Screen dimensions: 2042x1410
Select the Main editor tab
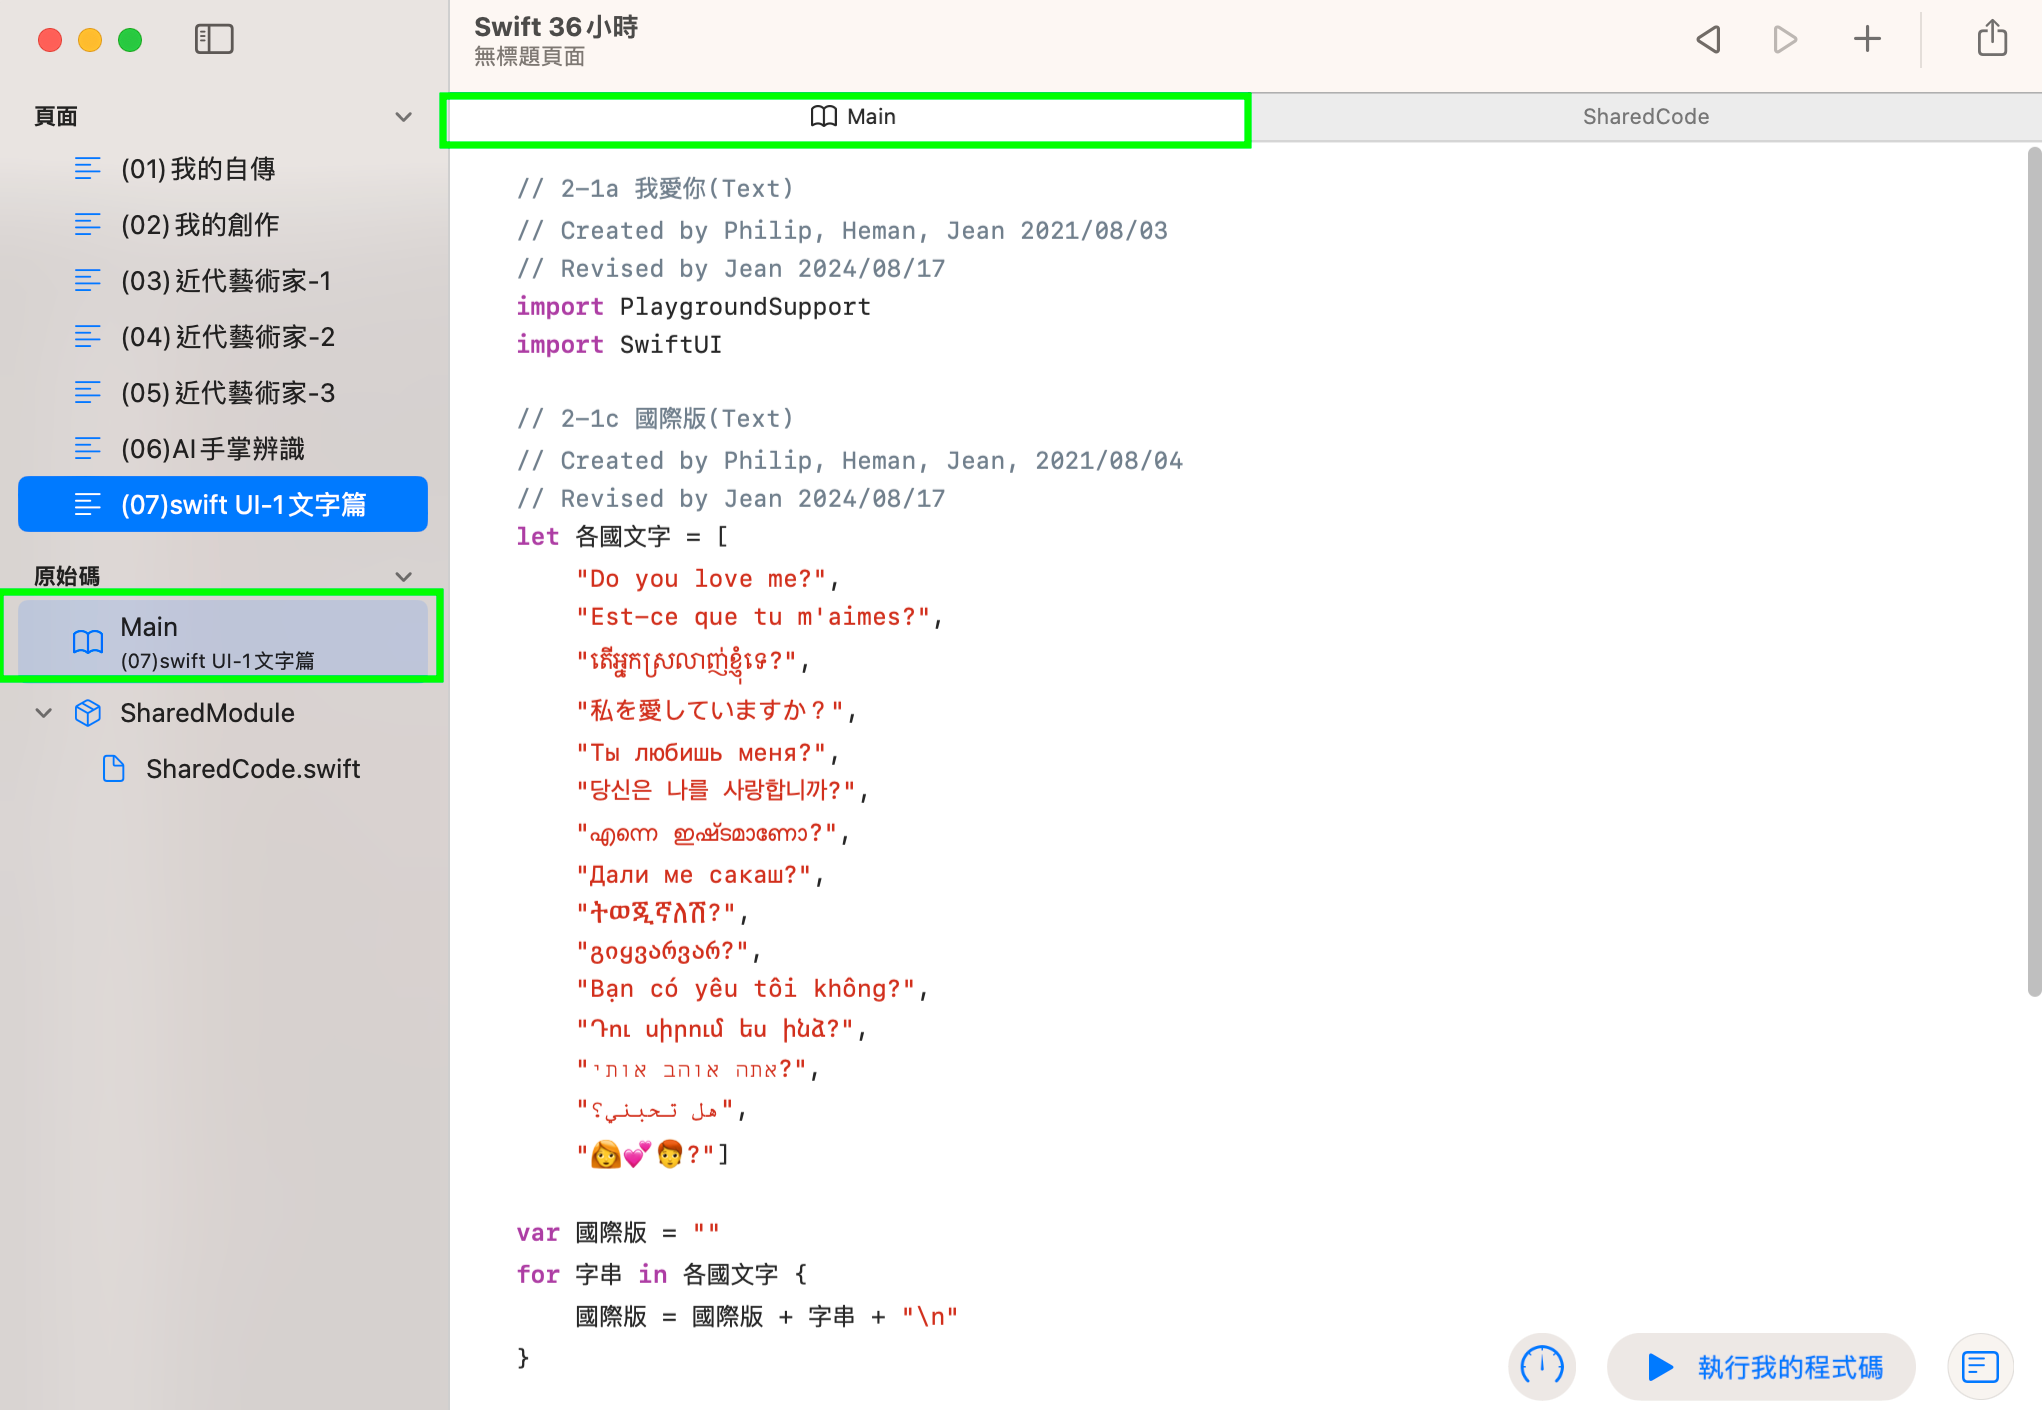pos(852,117)
